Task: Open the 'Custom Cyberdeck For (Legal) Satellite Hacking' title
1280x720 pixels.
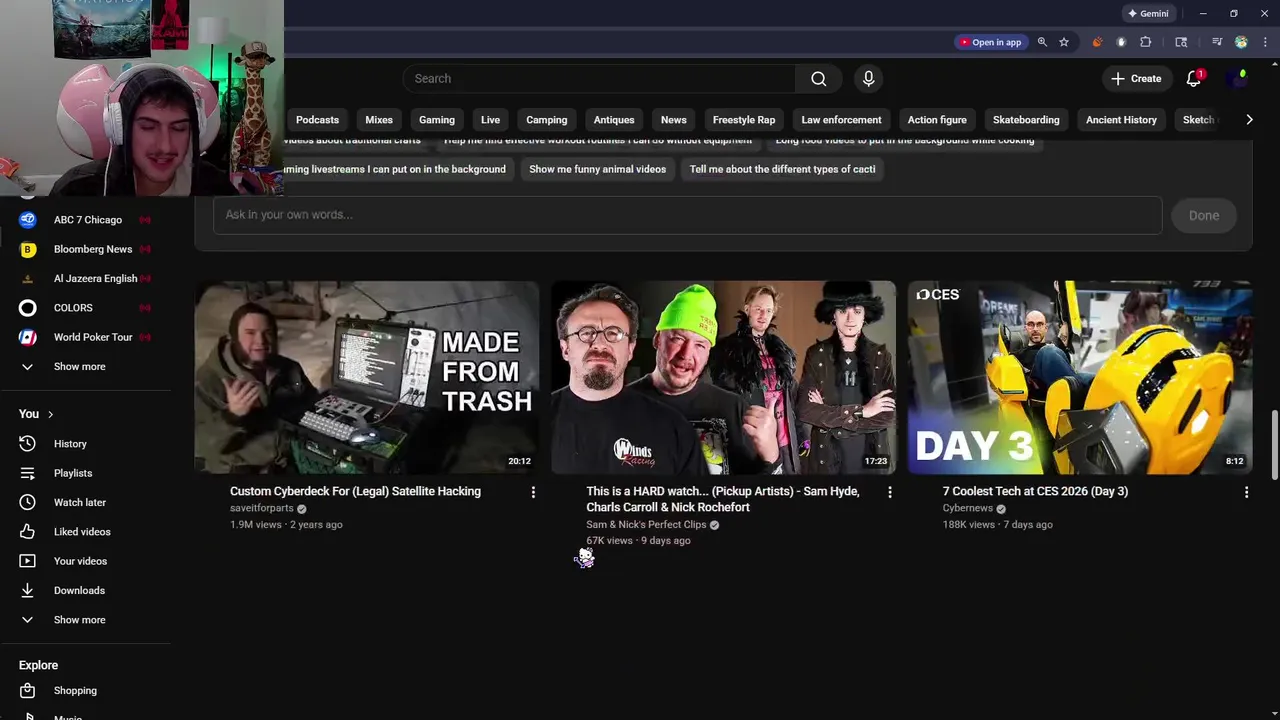Action: click(x=355, y=492)
